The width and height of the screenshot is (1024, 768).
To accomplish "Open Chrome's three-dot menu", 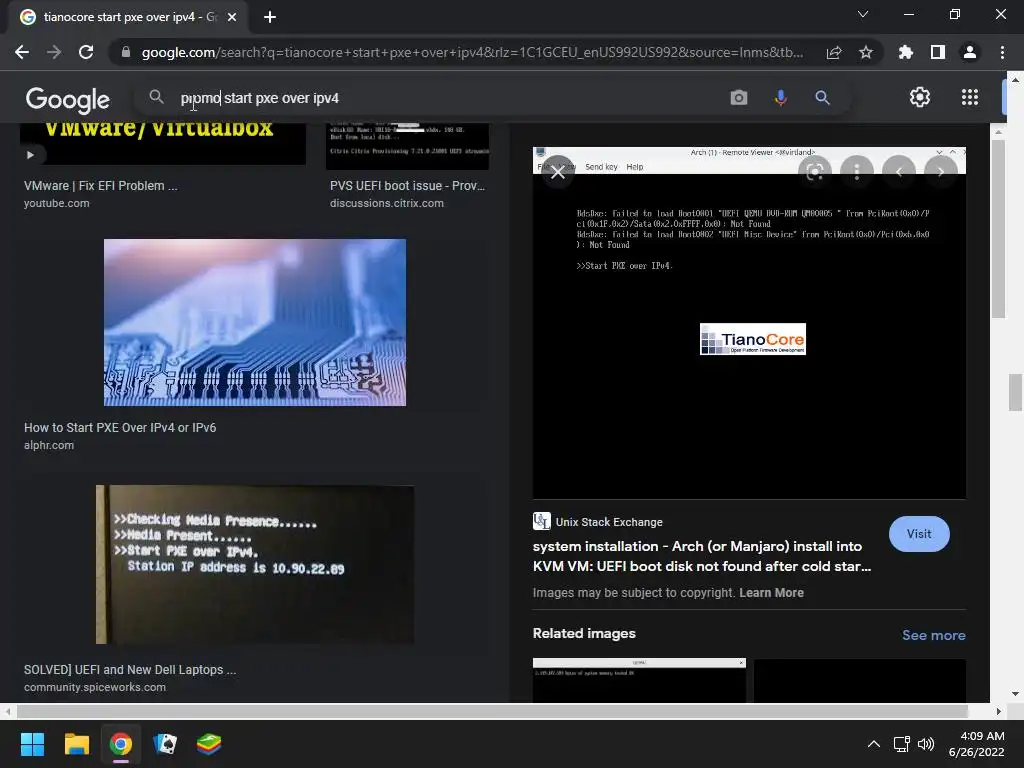I will click(1002, 52).
